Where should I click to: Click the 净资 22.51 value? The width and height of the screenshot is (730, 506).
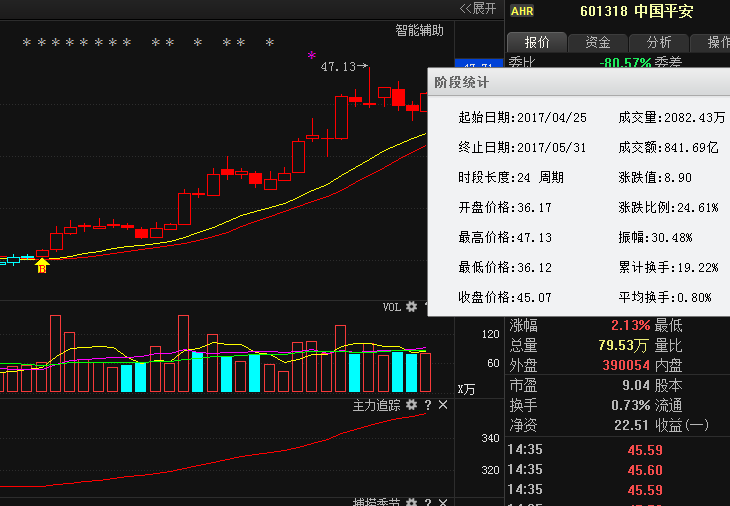point(631,425)
